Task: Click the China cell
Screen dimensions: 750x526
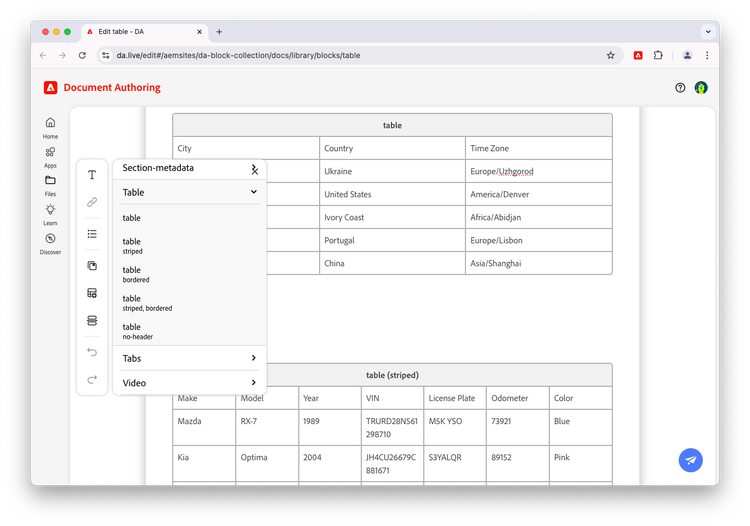Action: (392, 263)
